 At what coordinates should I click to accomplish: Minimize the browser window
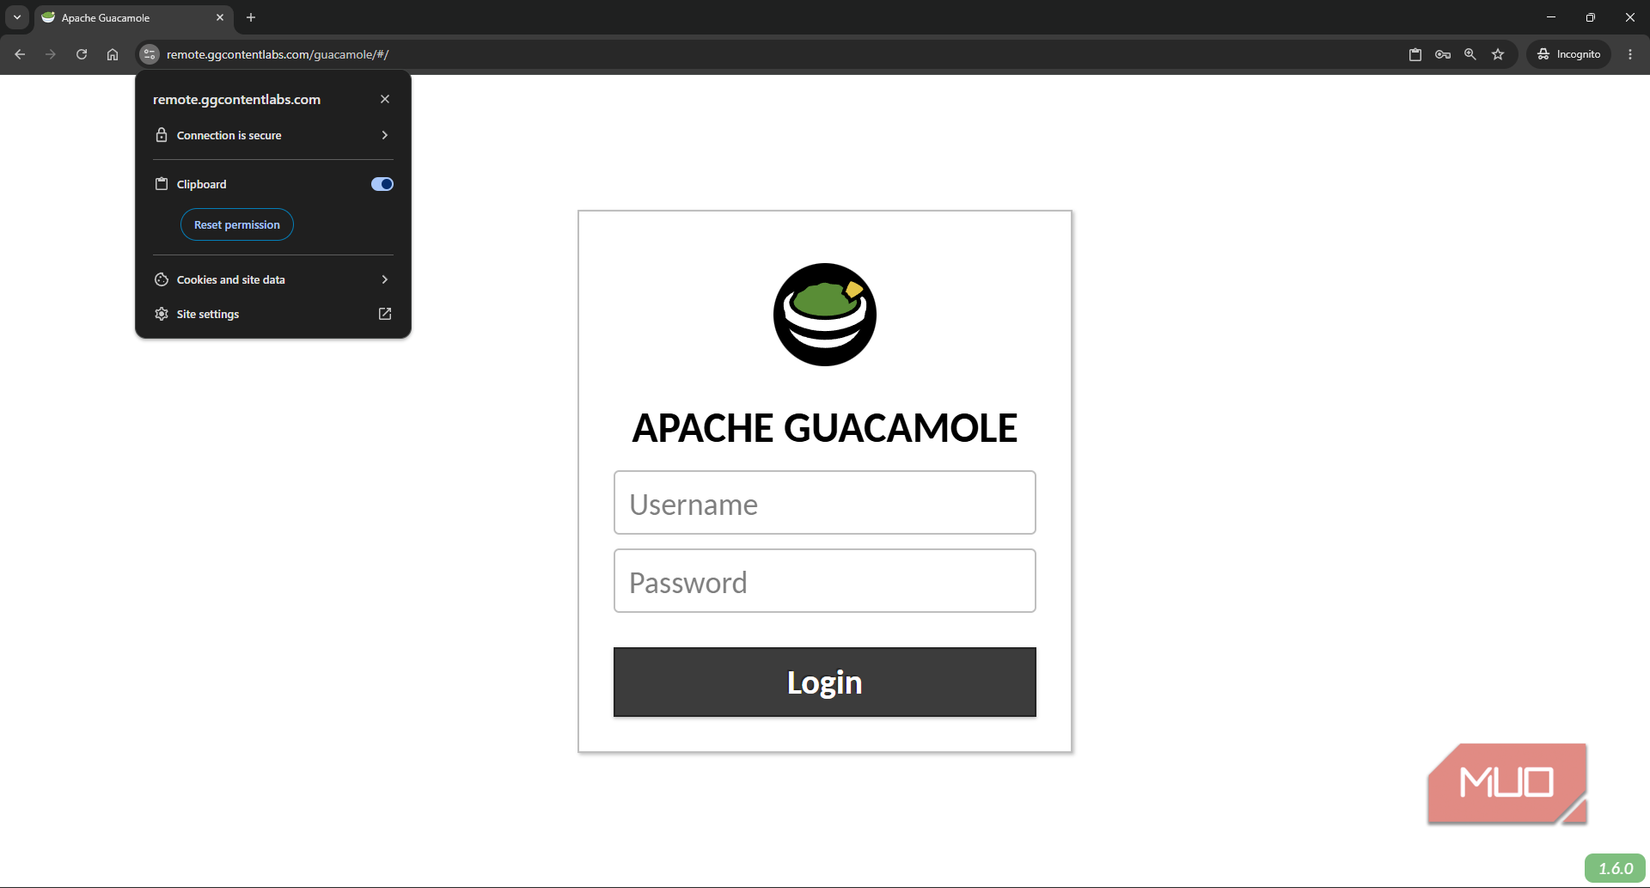point(1551,17)
